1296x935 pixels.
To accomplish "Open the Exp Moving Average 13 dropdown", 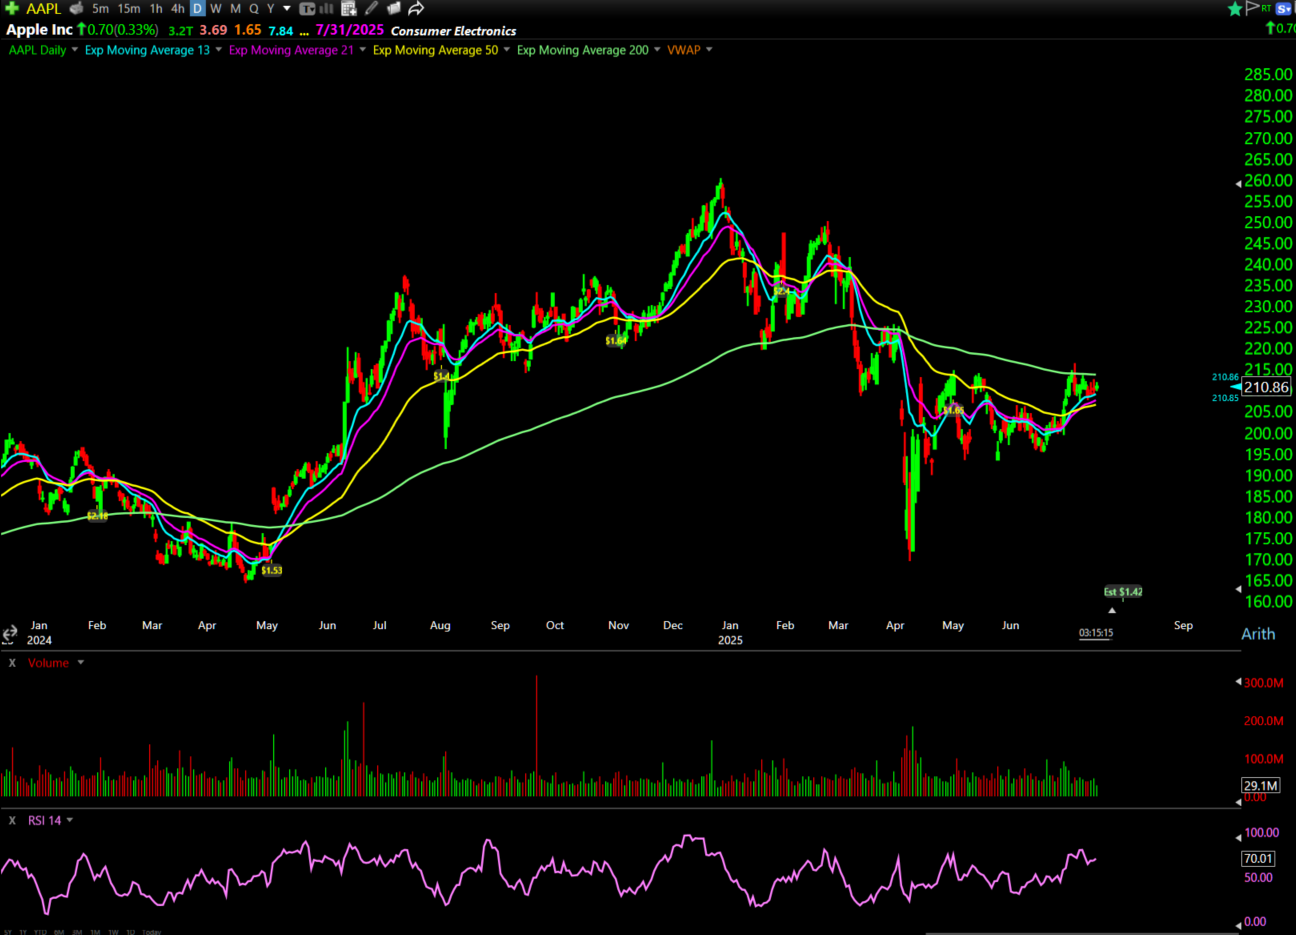I will click(x=218, y=50).
